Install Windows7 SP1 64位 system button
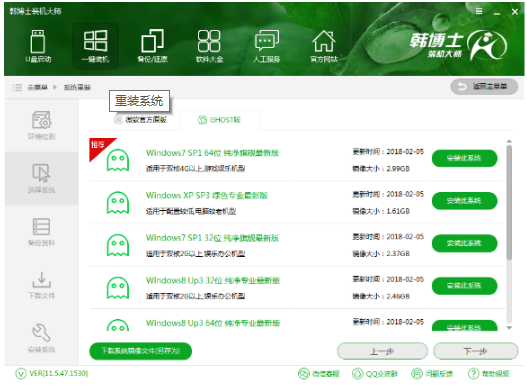527x387 pixels. (464, 158)
